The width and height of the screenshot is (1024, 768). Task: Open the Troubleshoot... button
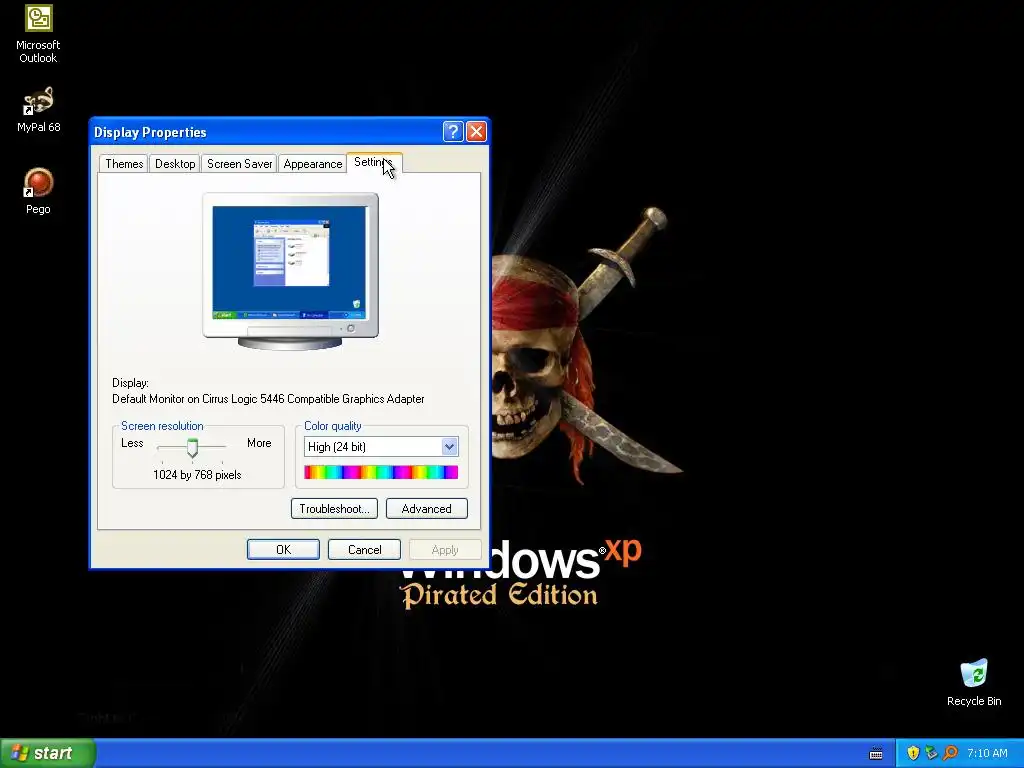coord(334,509)
